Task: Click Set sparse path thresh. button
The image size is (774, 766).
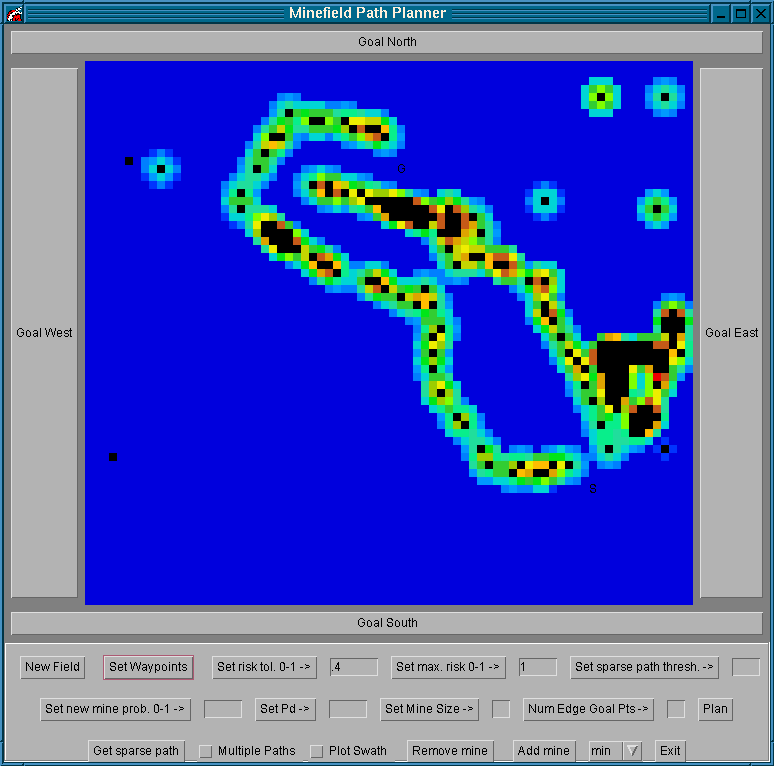Action: coord(644,667)
